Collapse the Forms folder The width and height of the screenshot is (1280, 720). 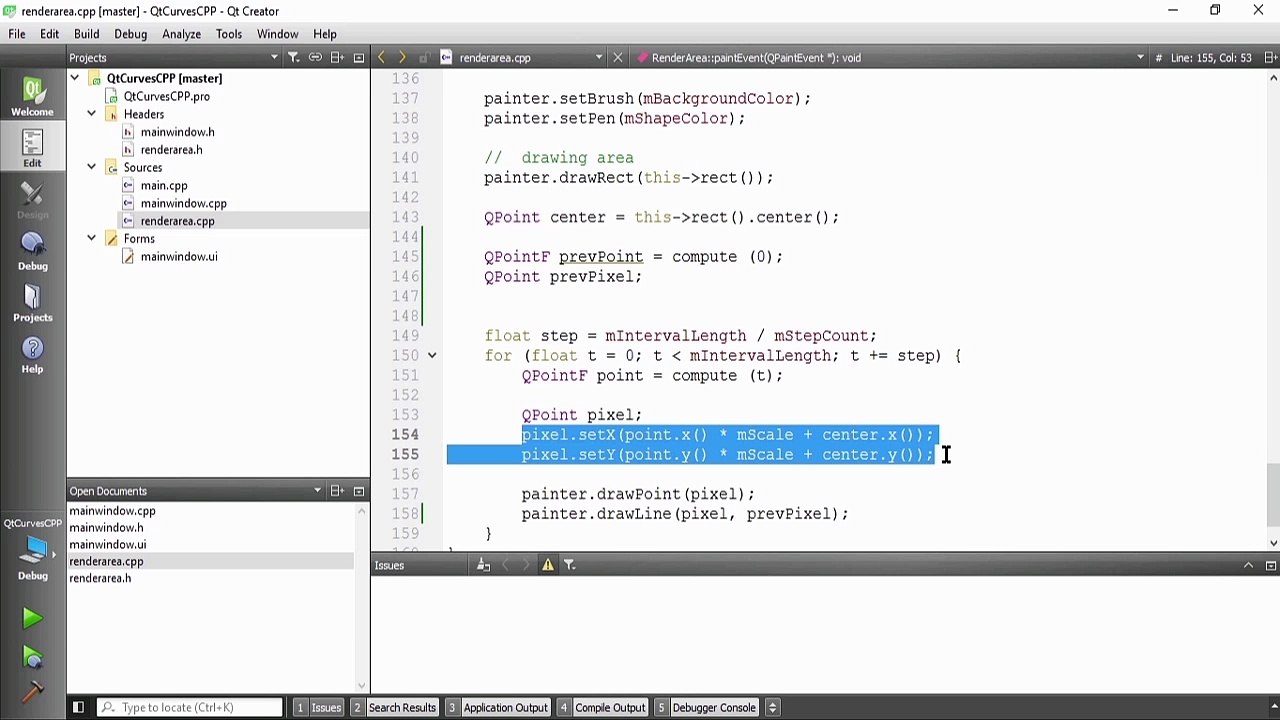[91, 239]
